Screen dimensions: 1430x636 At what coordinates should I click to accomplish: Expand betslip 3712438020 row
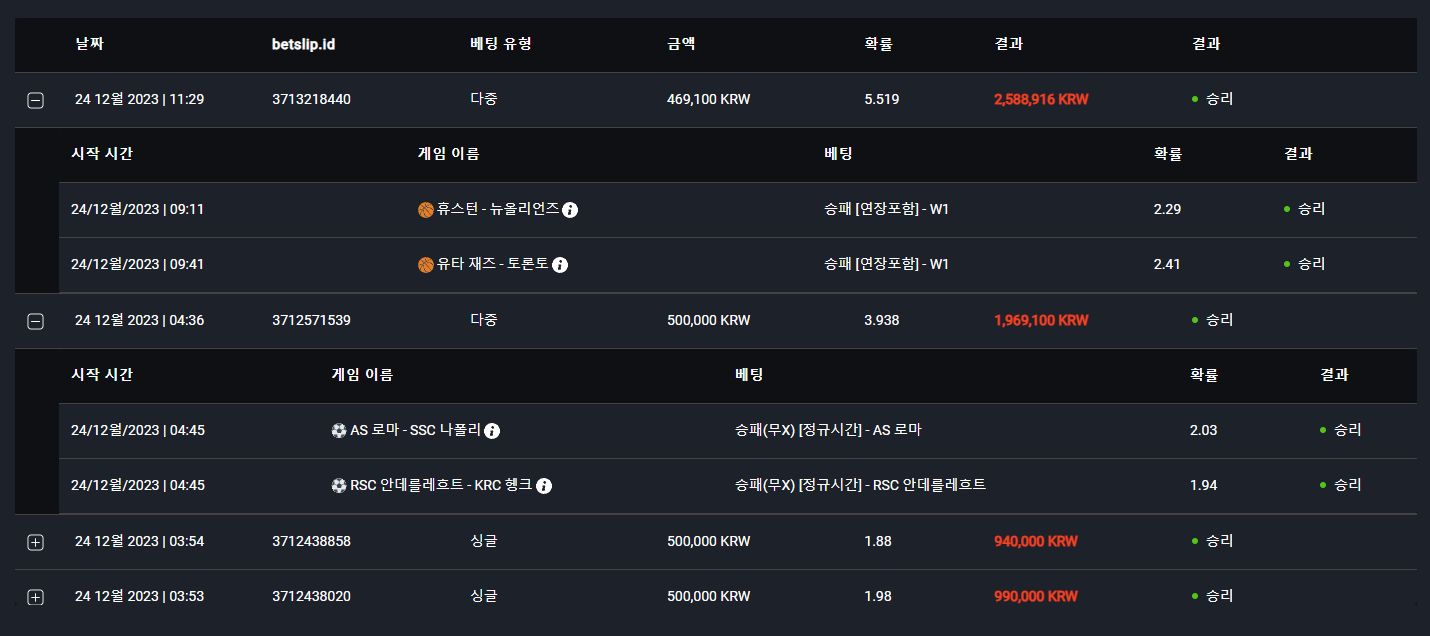pyautogui.click(x=35, y=597)
